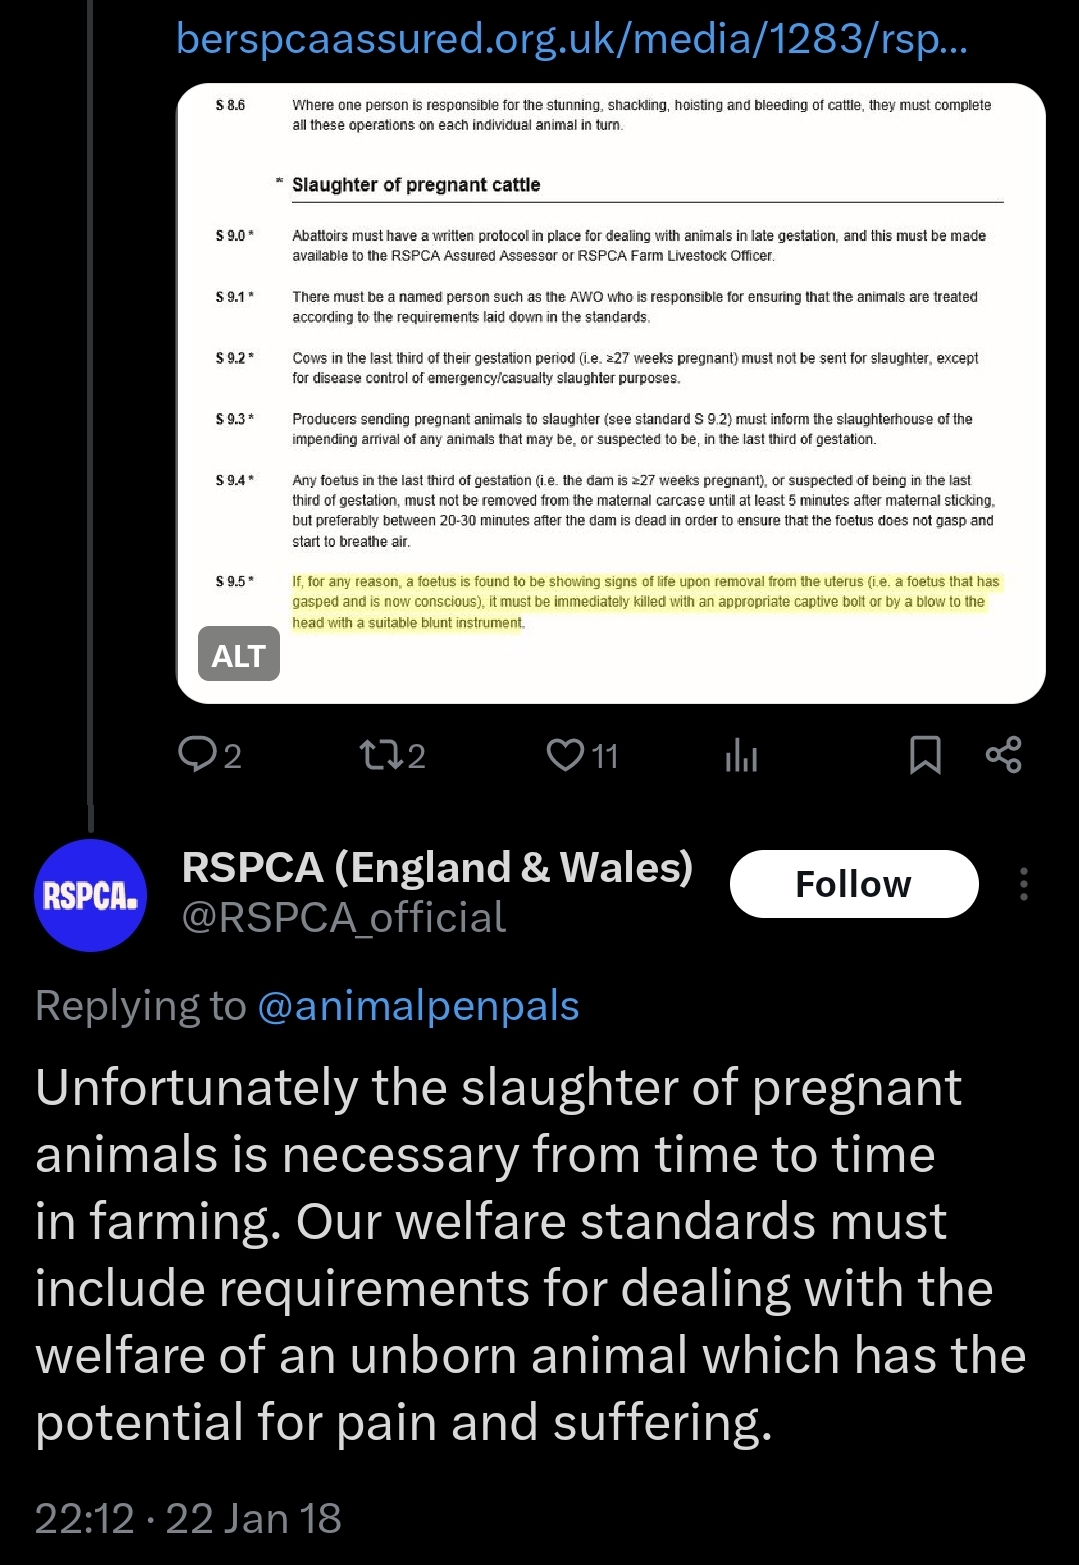
Task: Tap the like count of 11
Action: click(x=605, y=756)
